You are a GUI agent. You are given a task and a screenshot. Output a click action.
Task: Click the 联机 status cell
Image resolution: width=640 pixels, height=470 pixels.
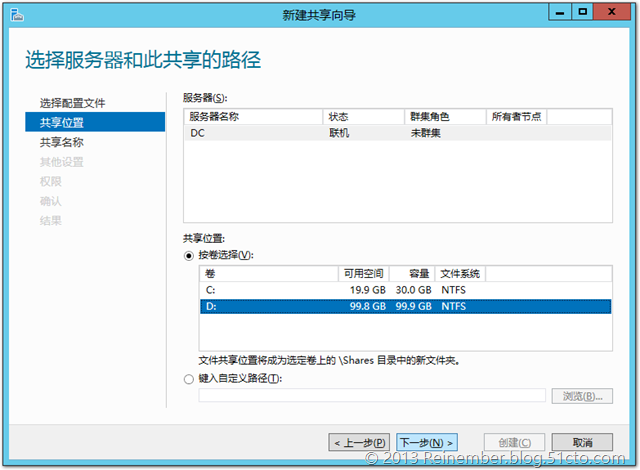339,133
